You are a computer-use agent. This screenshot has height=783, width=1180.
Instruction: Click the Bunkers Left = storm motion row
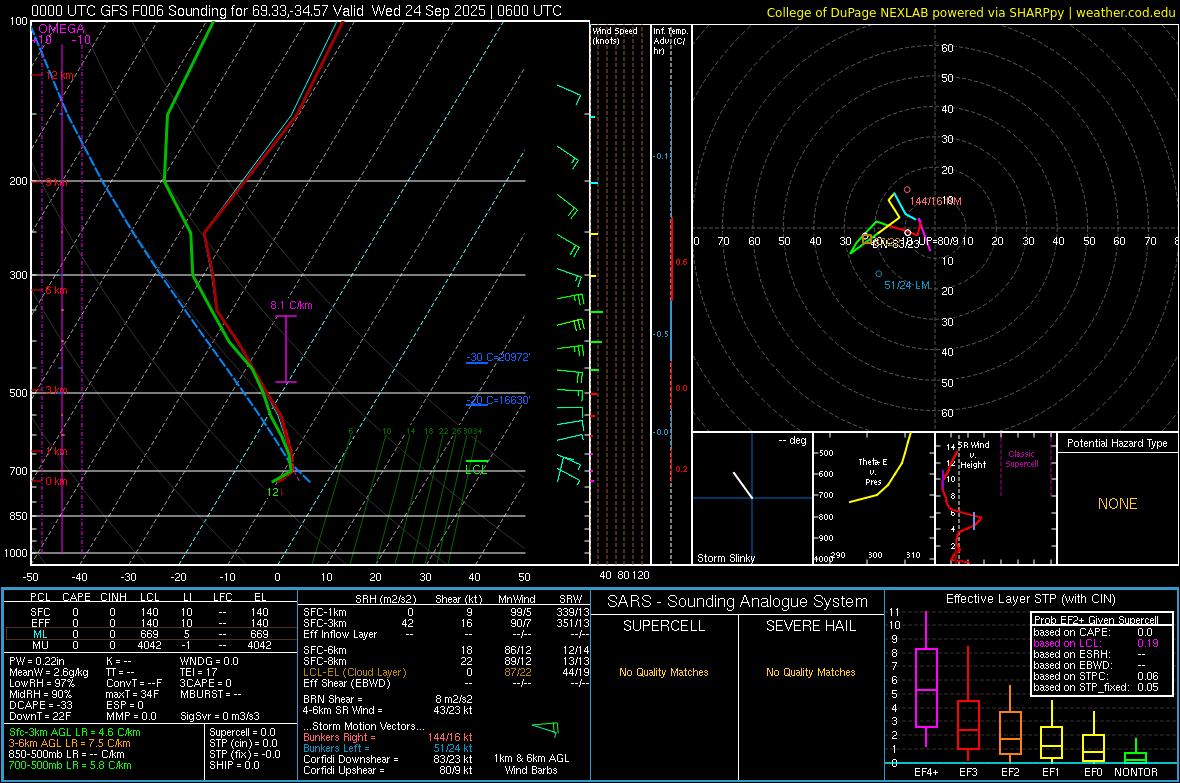[388, 748]
